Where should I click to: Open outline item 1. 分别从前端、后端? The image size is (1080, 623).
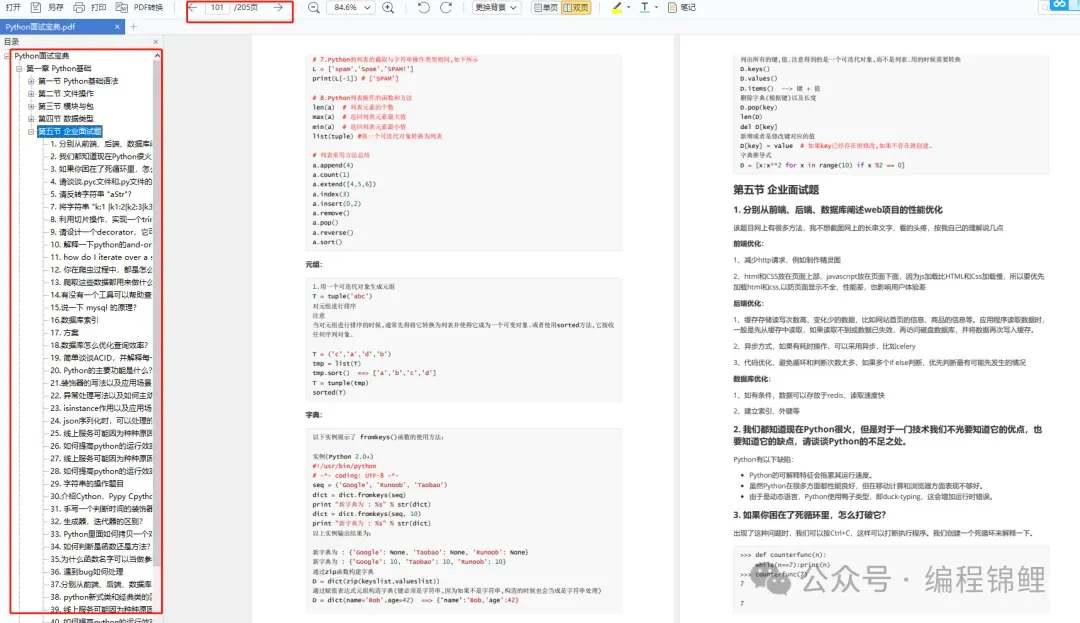click(x=101, y=144)
